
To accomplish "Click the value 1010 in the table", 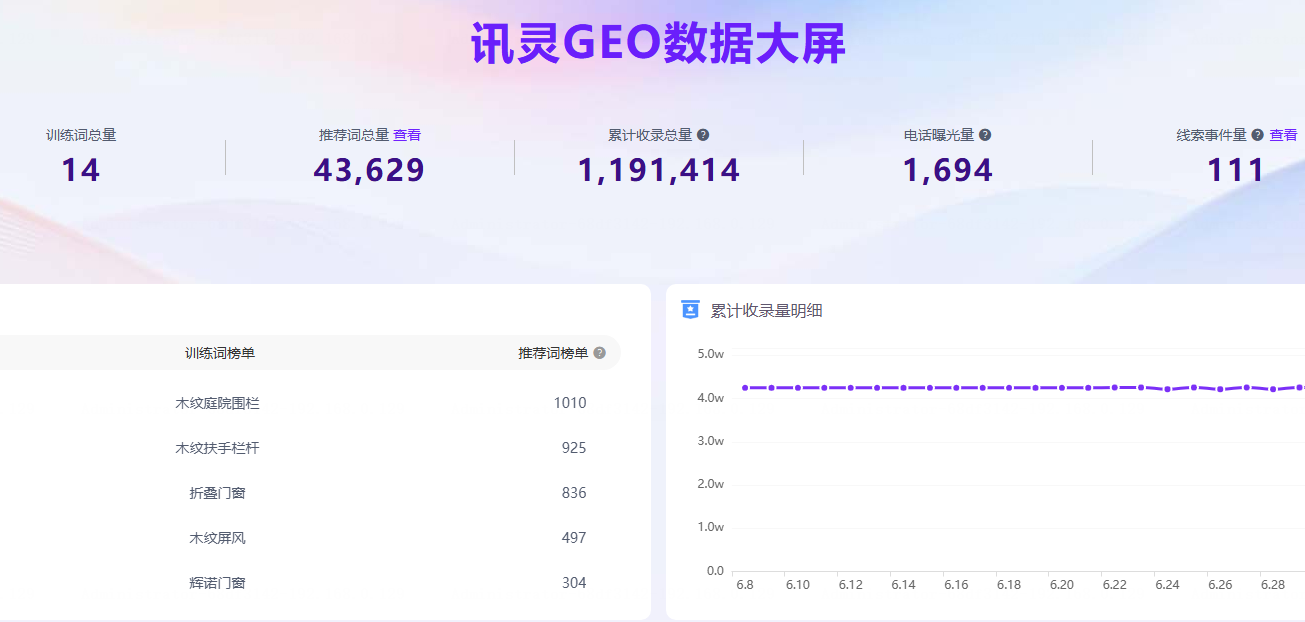I will (570, 403).
